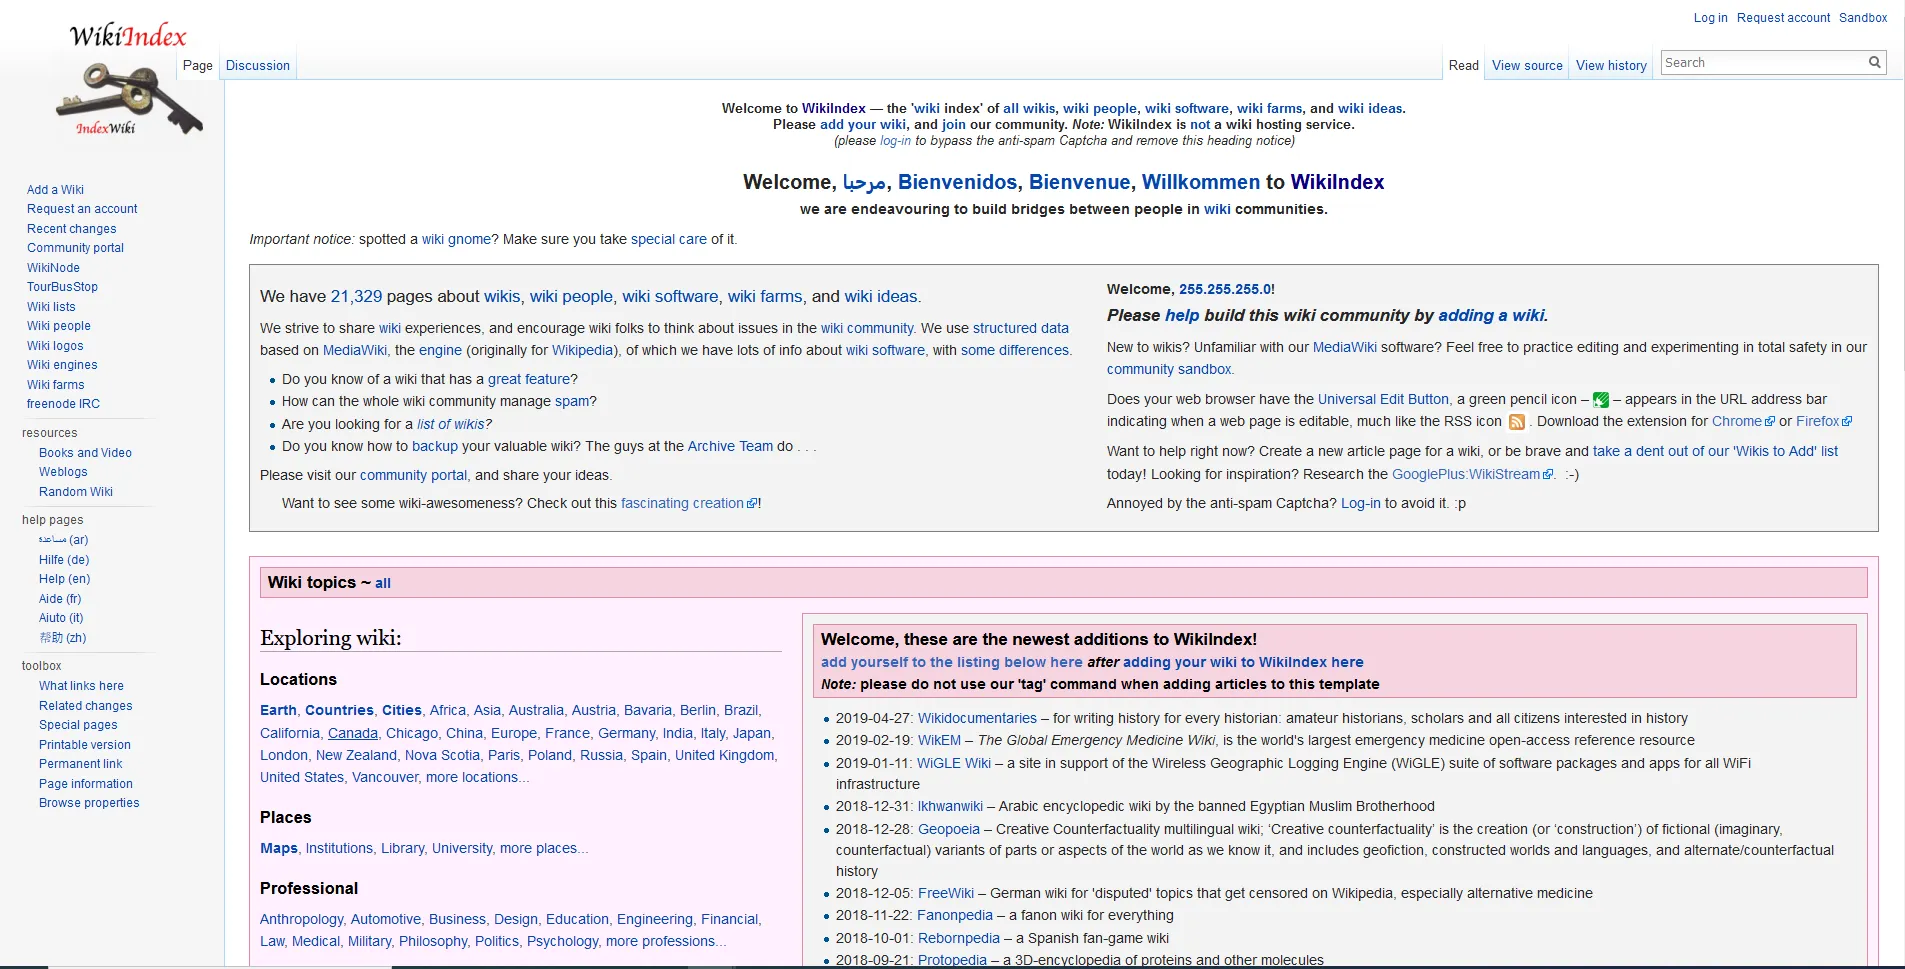This screenshot has height=969, width=1905.
Task: Click the search magnifier icon
Action: point(1874,62)
